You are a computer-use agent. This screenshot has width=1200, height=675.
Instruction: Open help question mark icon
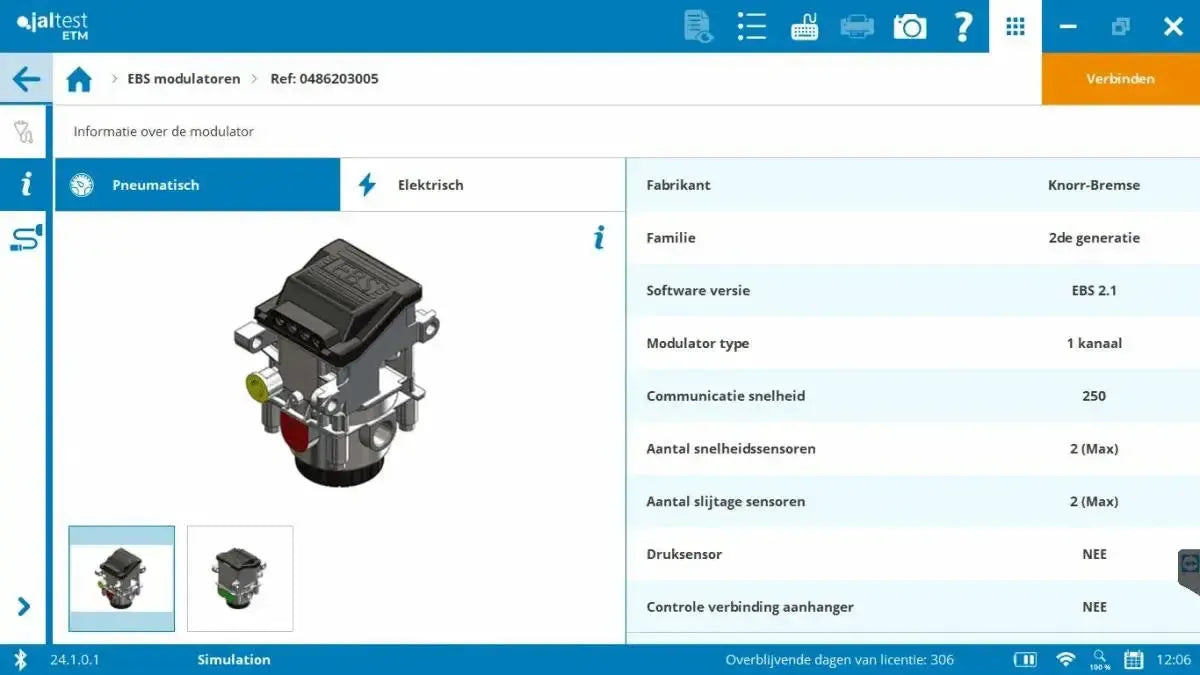962,26
